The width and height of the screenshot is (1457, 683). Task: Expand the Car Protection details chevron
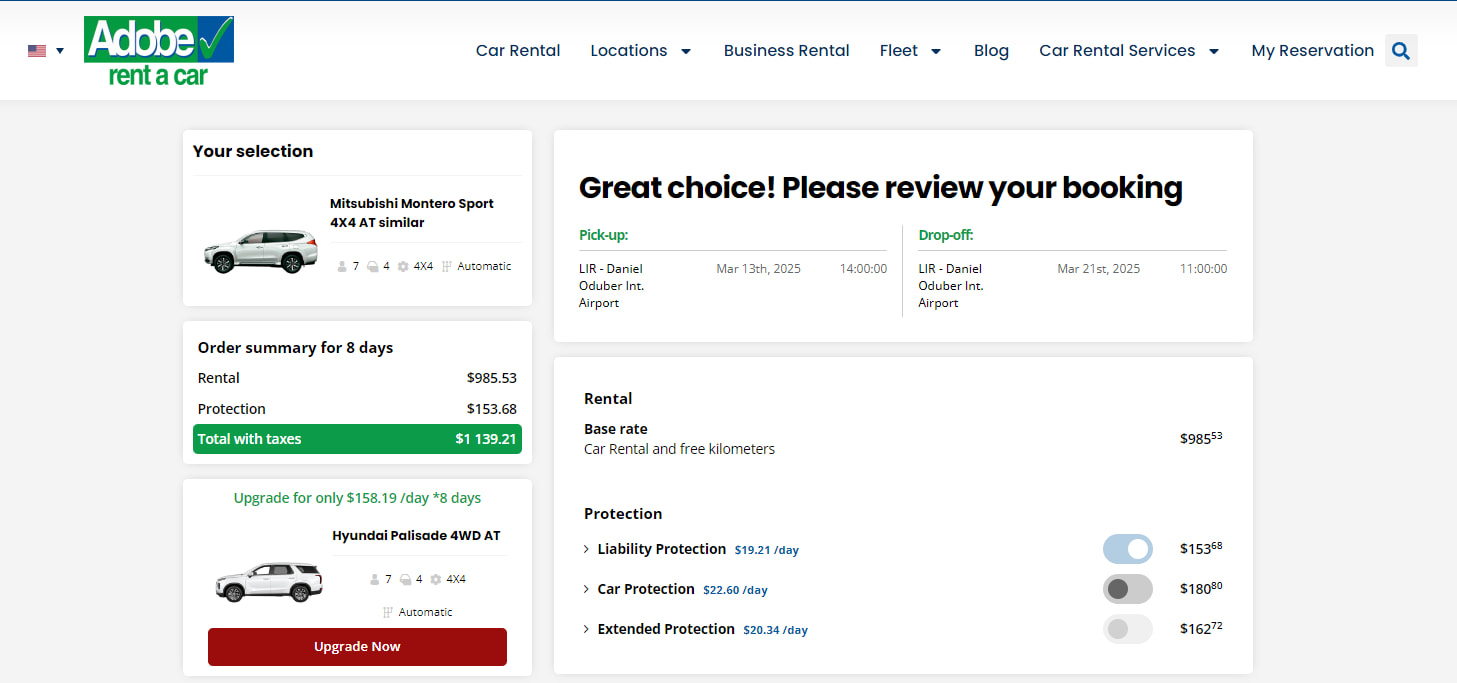[x=587, y=589]
